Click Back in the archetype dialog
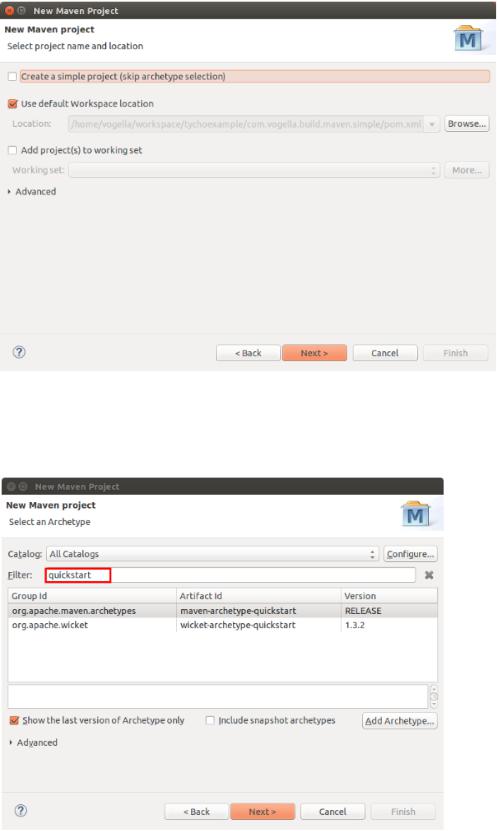 pyautogui.click(x=197, y=812)
